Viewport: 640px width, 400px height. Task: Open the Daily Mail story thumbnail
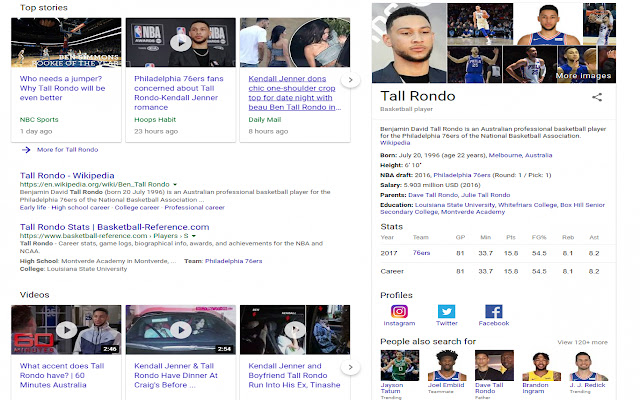click(295, 42)
